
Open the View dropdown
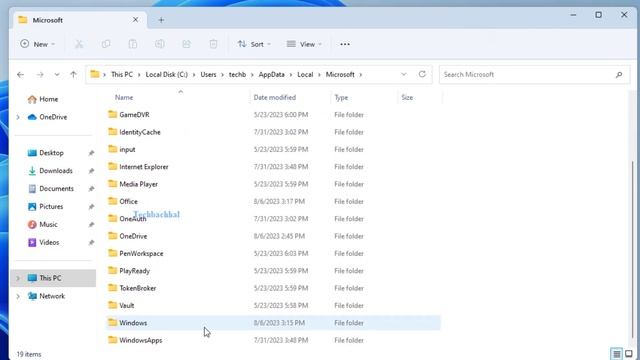[304, 44]
